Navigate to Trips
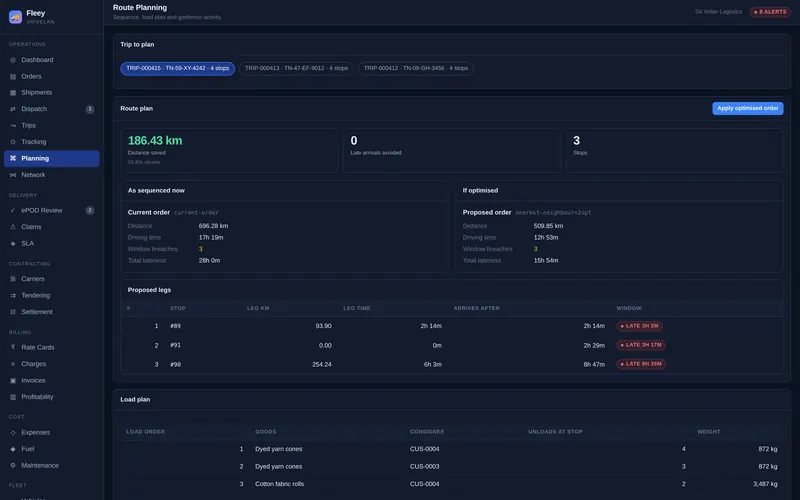The height and width of the screenshot is (500, 800). 52,126
